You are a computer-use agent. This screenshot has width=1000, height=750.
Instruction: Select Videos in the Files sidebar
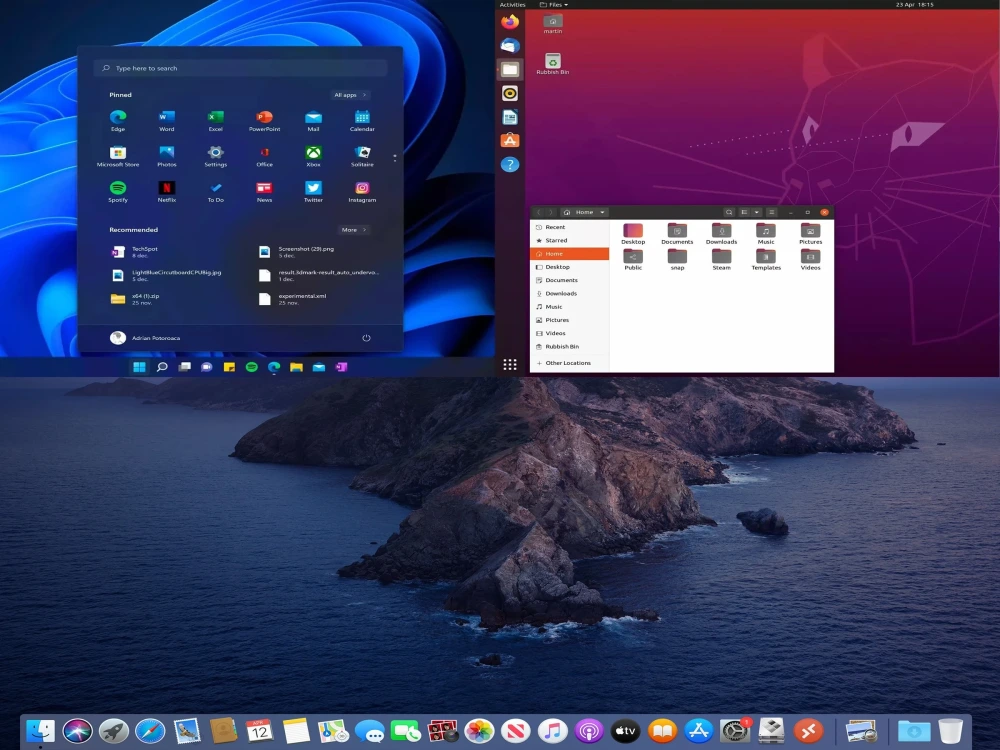click(570, 333)
